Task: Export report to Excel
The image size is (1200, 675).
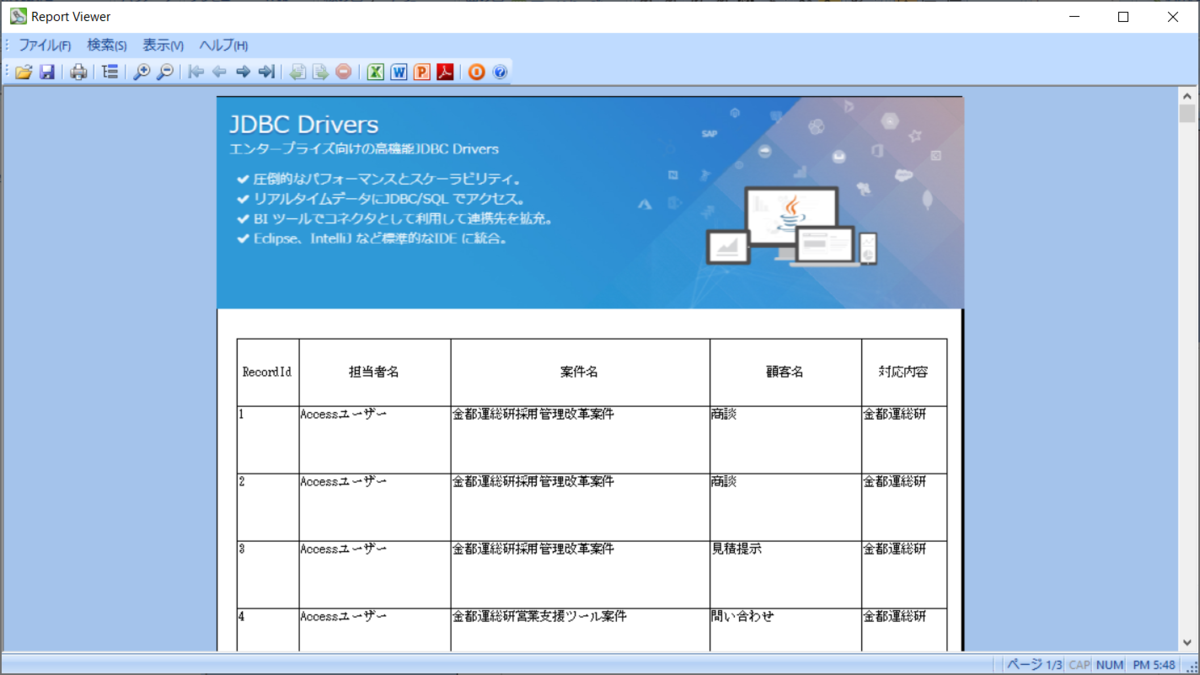Action: (376, 72)
